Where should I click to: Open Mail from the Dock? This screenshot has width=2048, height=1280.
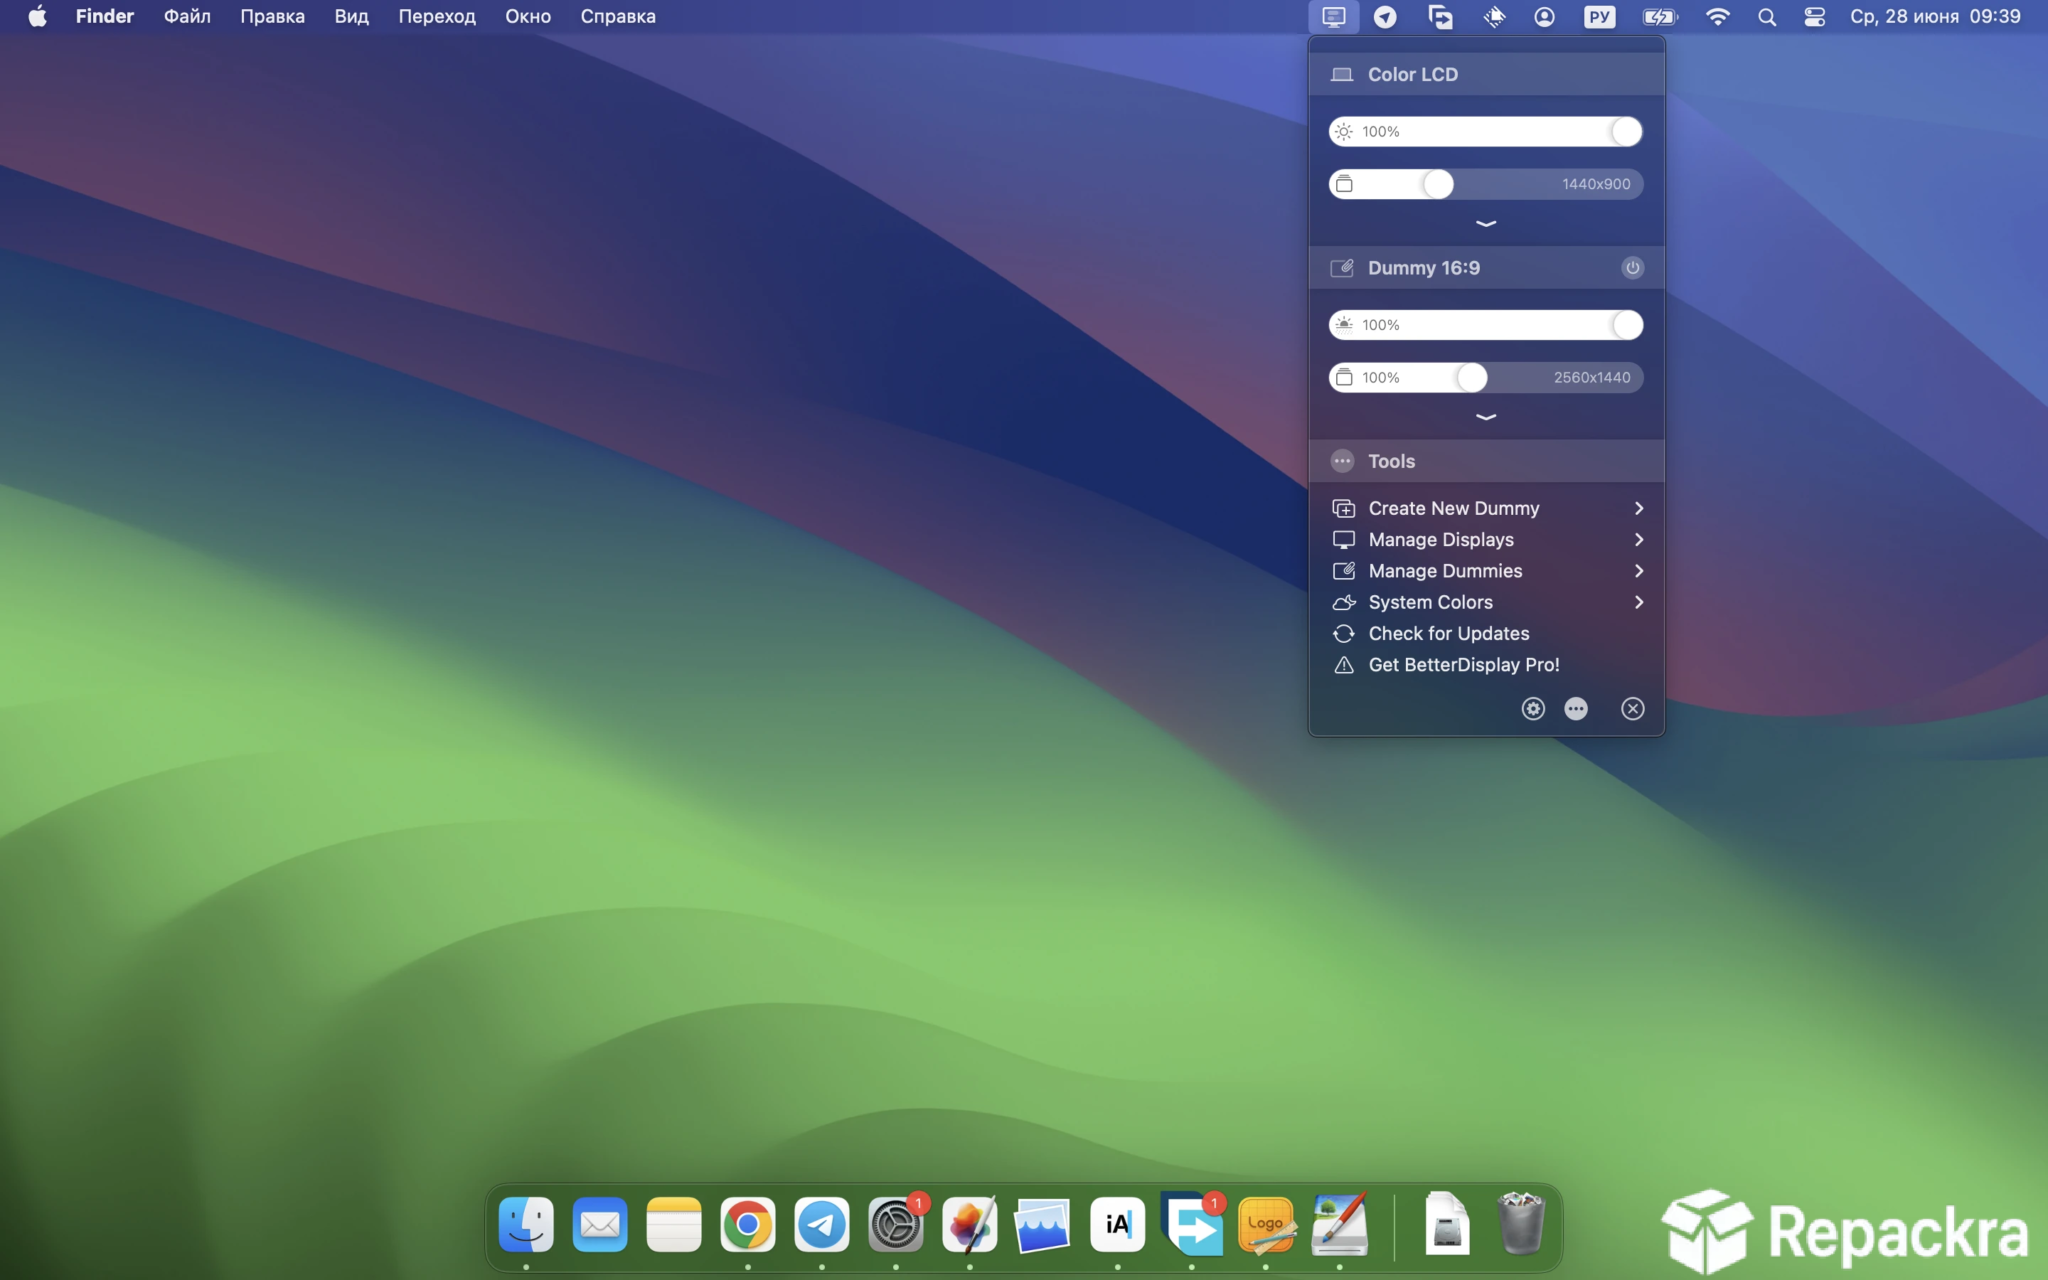(x=600, y=1224)
